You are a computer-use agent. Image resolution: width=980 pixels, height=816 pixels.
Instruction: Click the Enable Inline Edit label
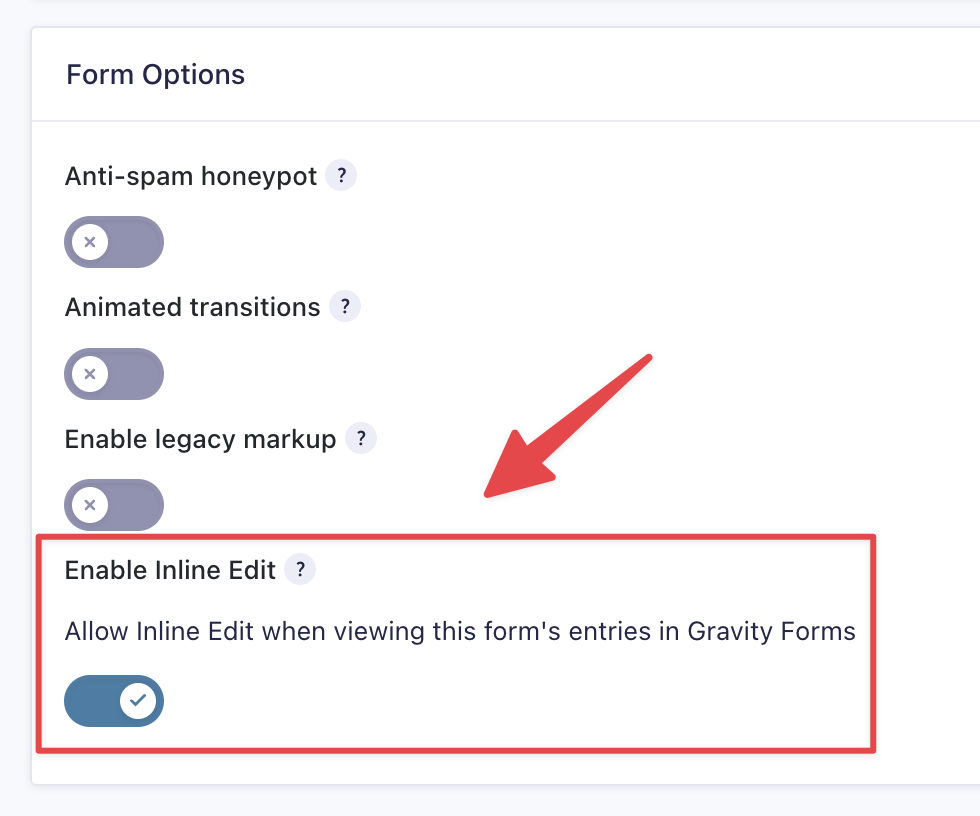[x=170, y=570]
